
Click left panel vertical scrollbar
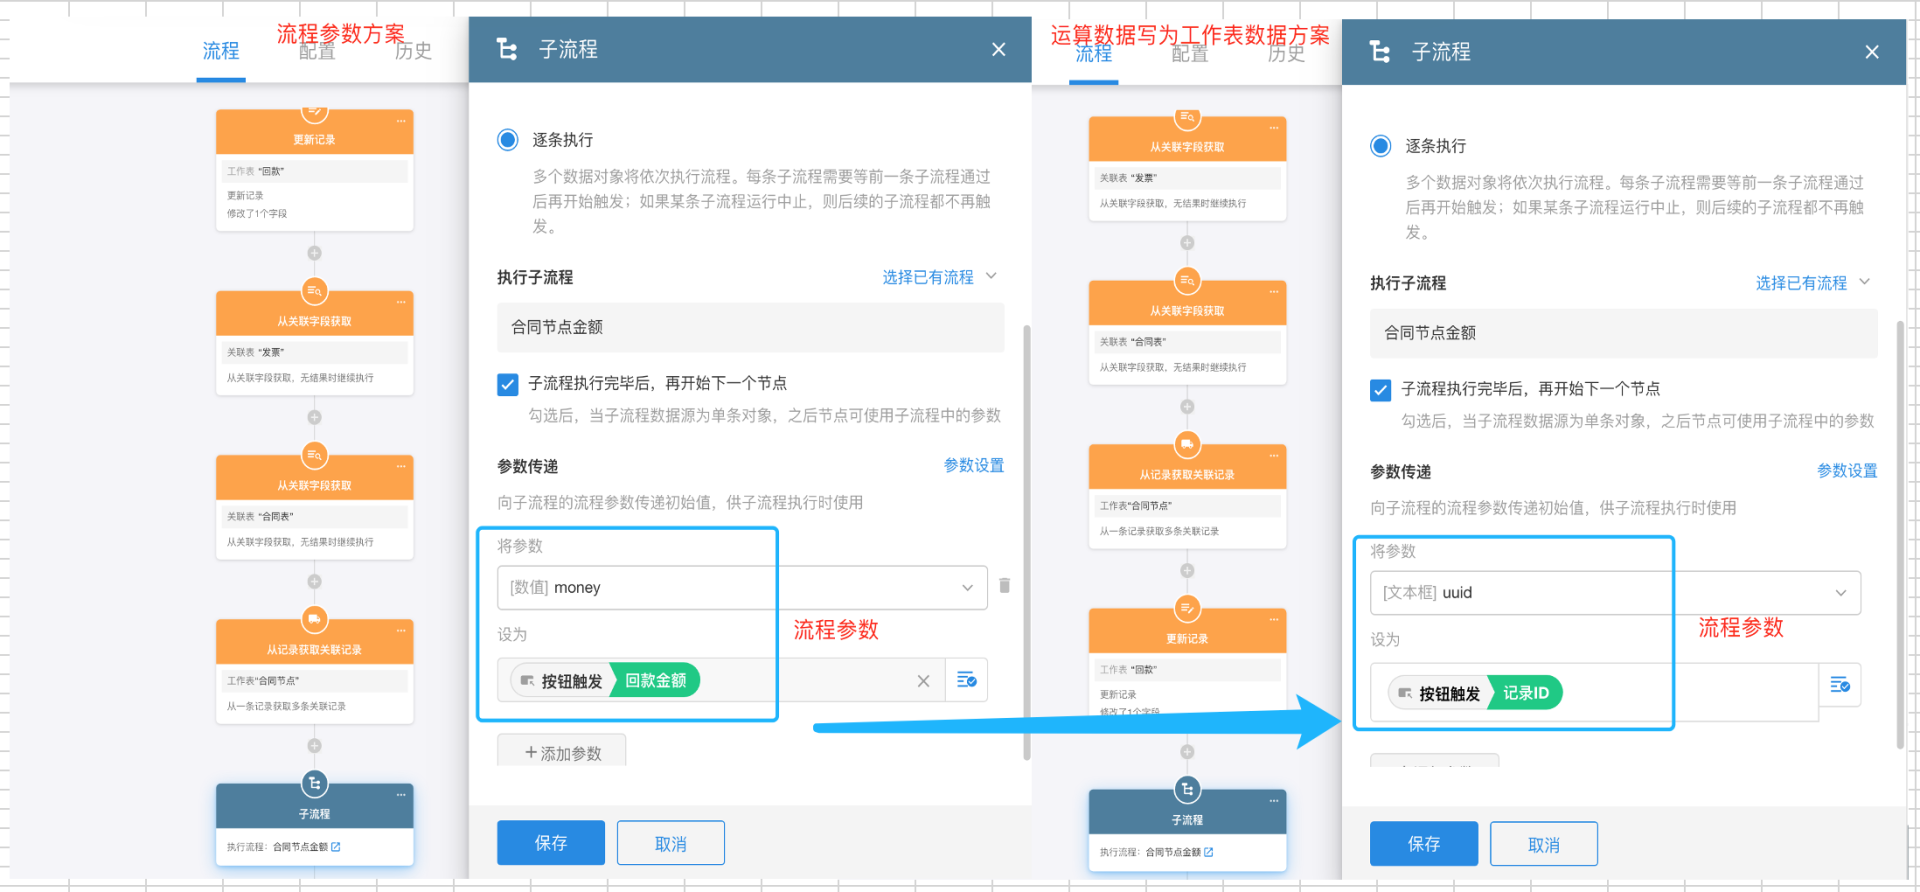(x=1026, y=540)
